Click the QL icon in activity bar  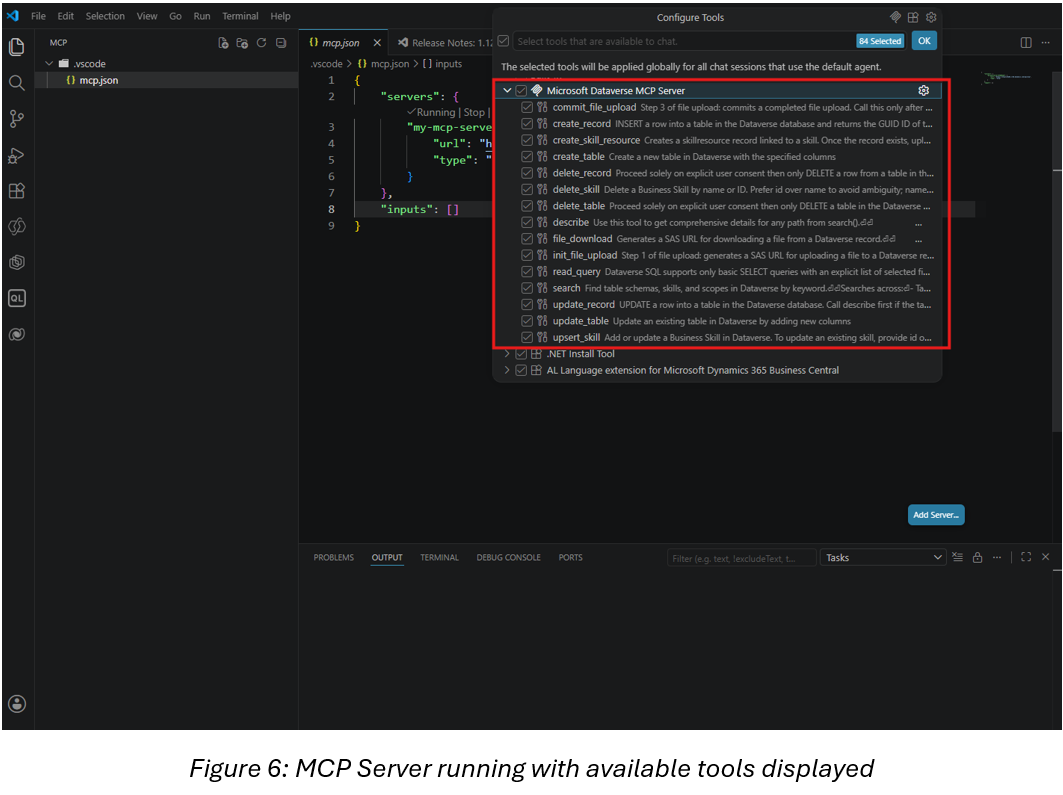[16, 298]
